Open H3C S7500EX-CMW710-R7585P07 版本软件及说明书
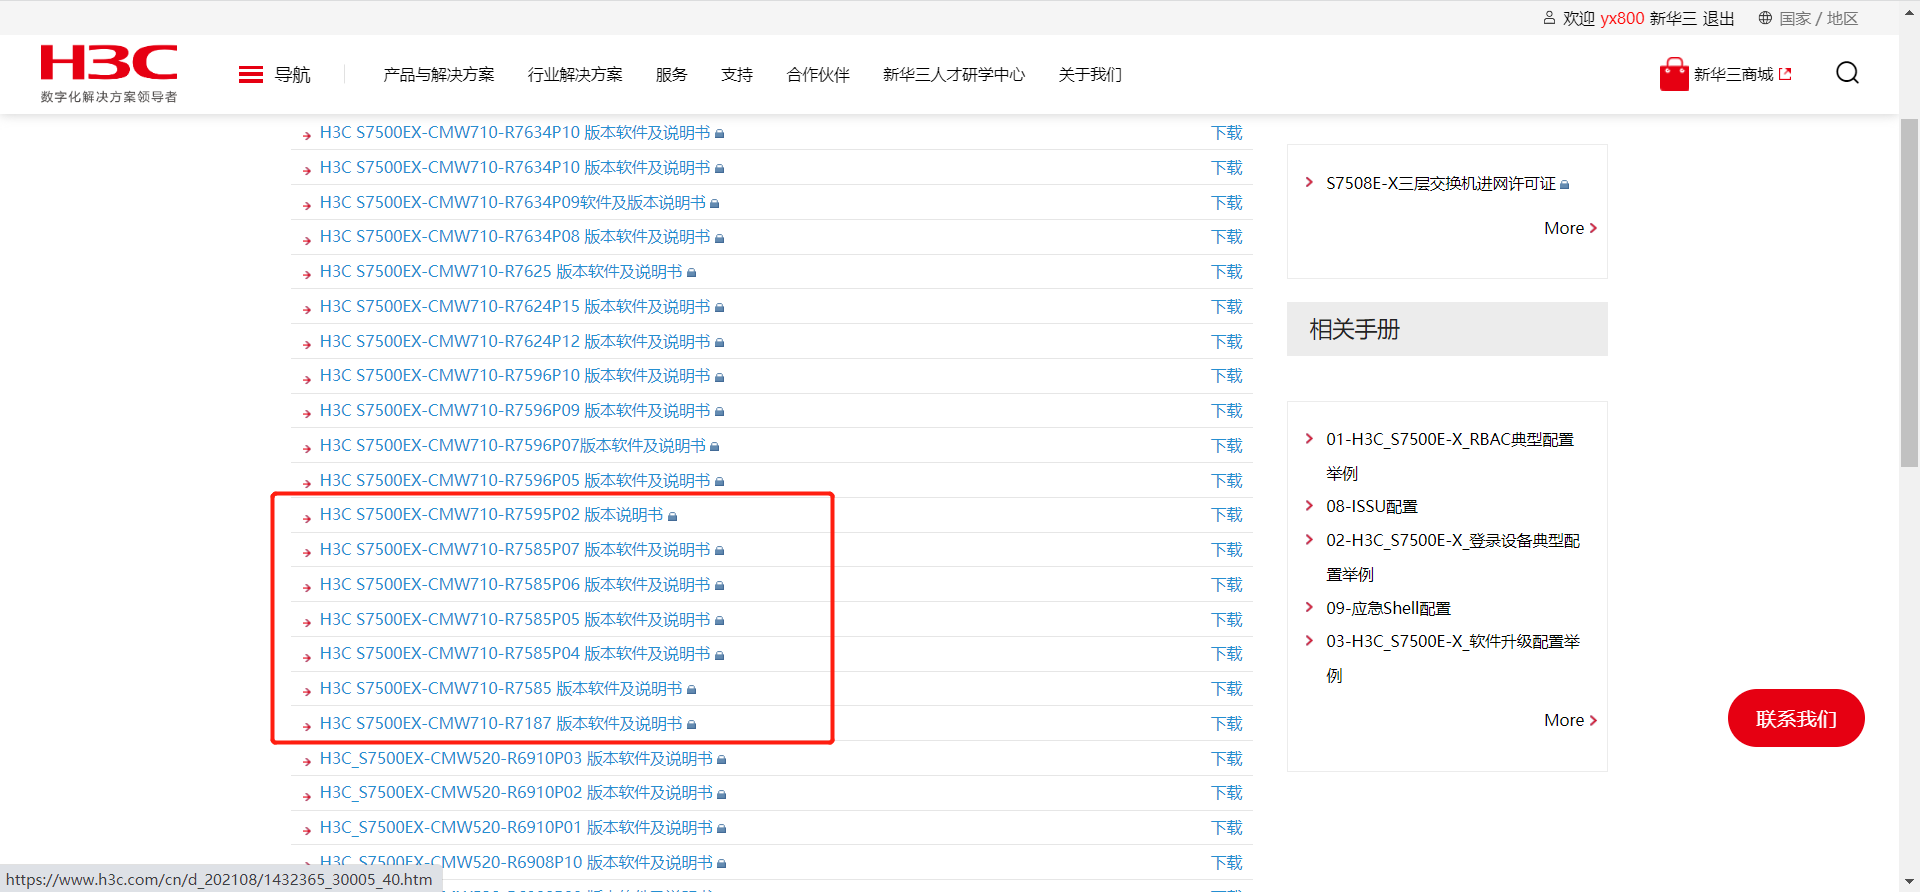Image resolution: width=1920 pixels, height=892 pixels. pos(515,550)
